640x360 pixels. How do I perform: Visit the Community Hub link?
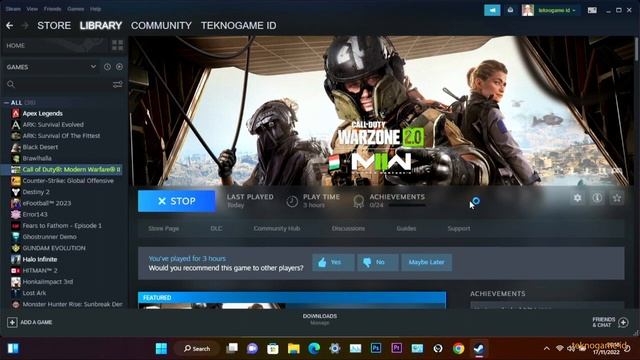point(277,229)
